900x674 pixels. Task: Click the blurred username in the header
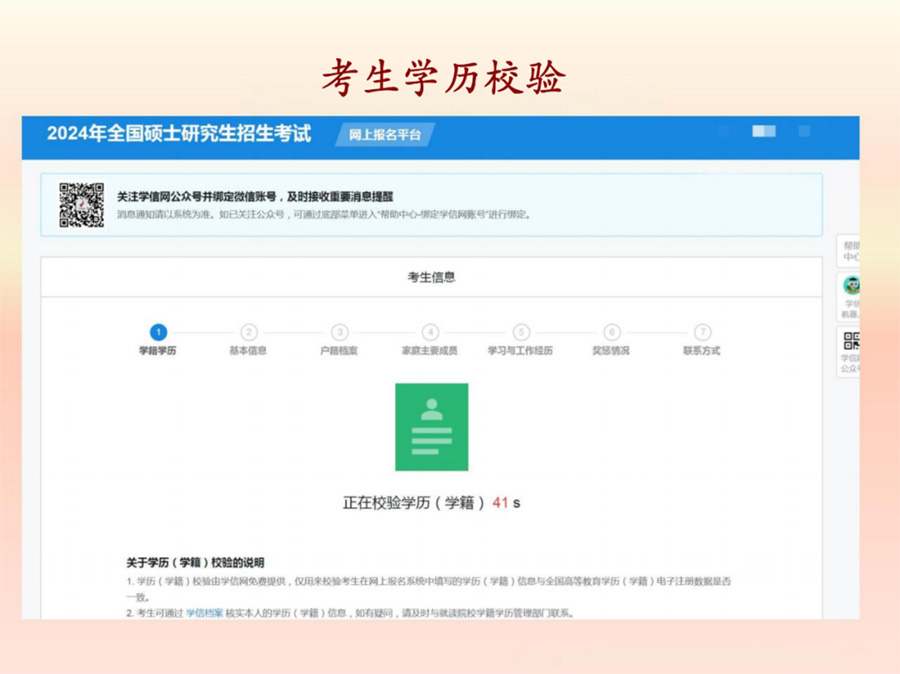(x=763, y=132)
